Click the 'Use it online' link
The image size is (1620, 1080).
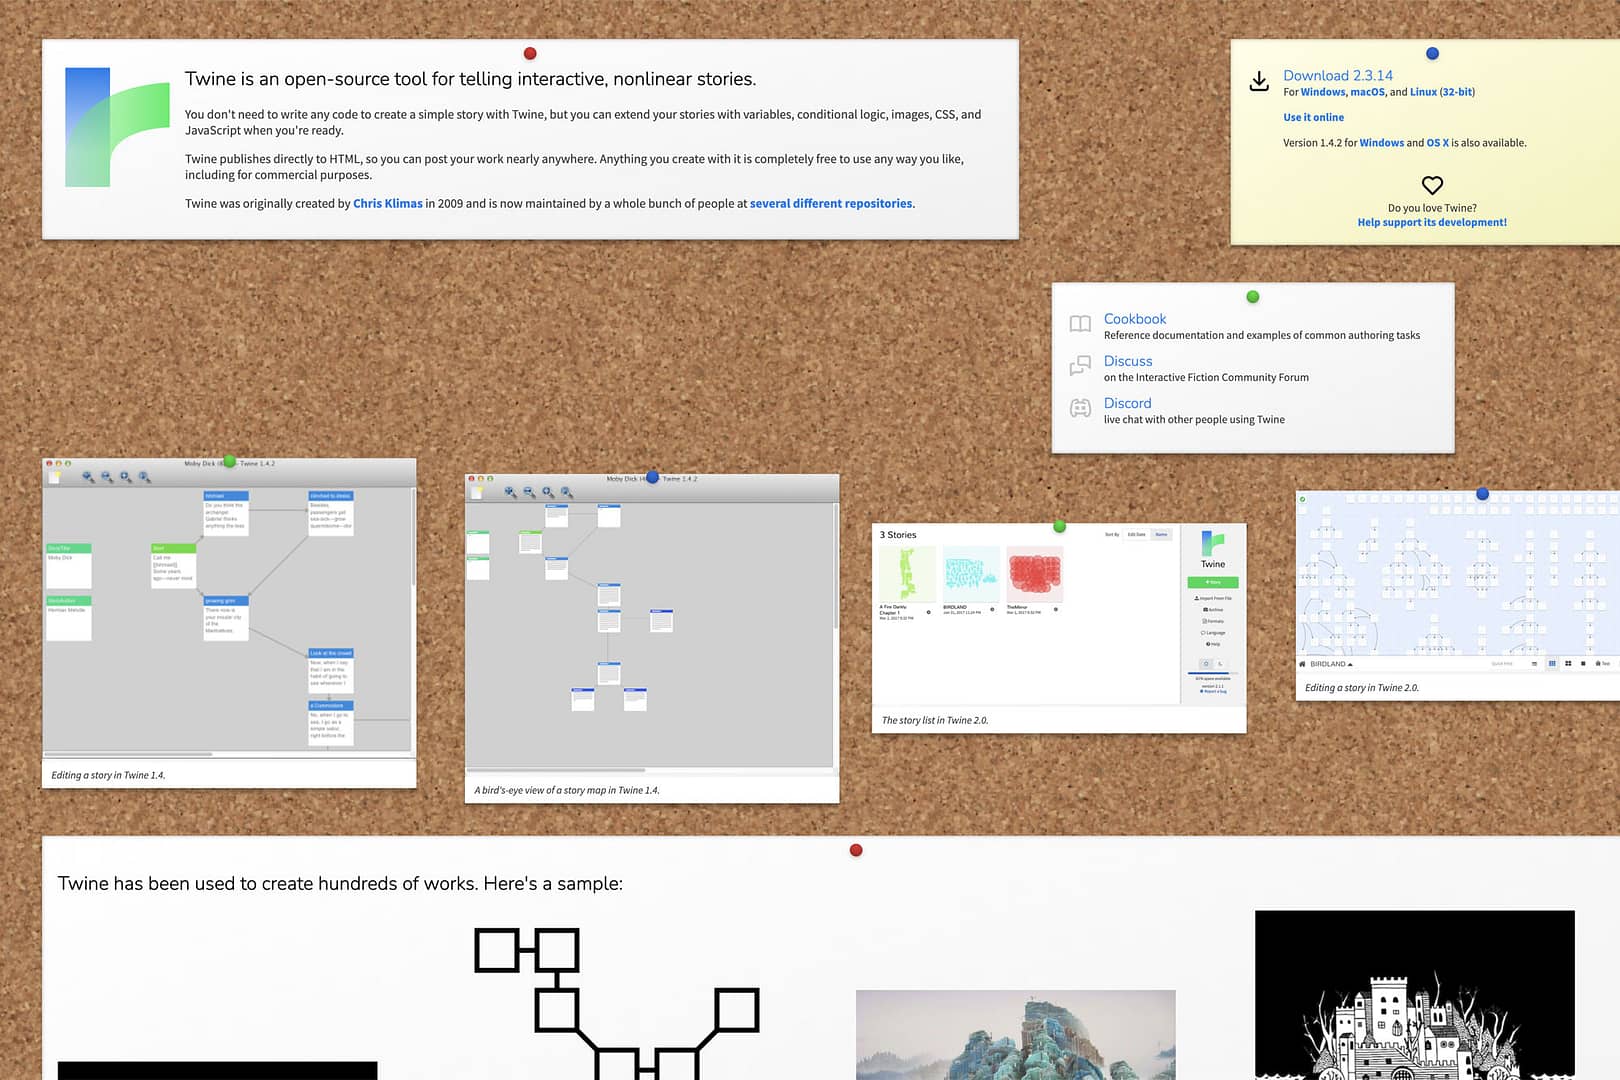1313,117
